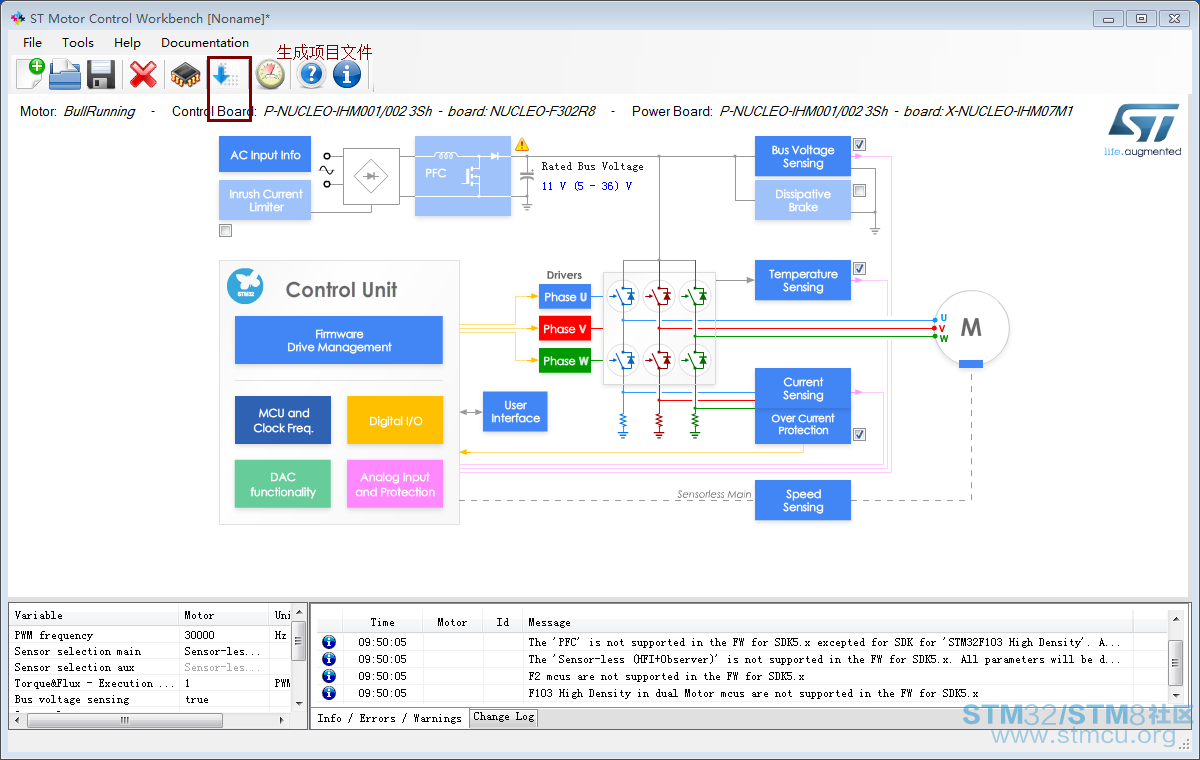Screen dimensions: 1200x760
Task: Open the Dissipative Brake block
Action: pos(803,201)
